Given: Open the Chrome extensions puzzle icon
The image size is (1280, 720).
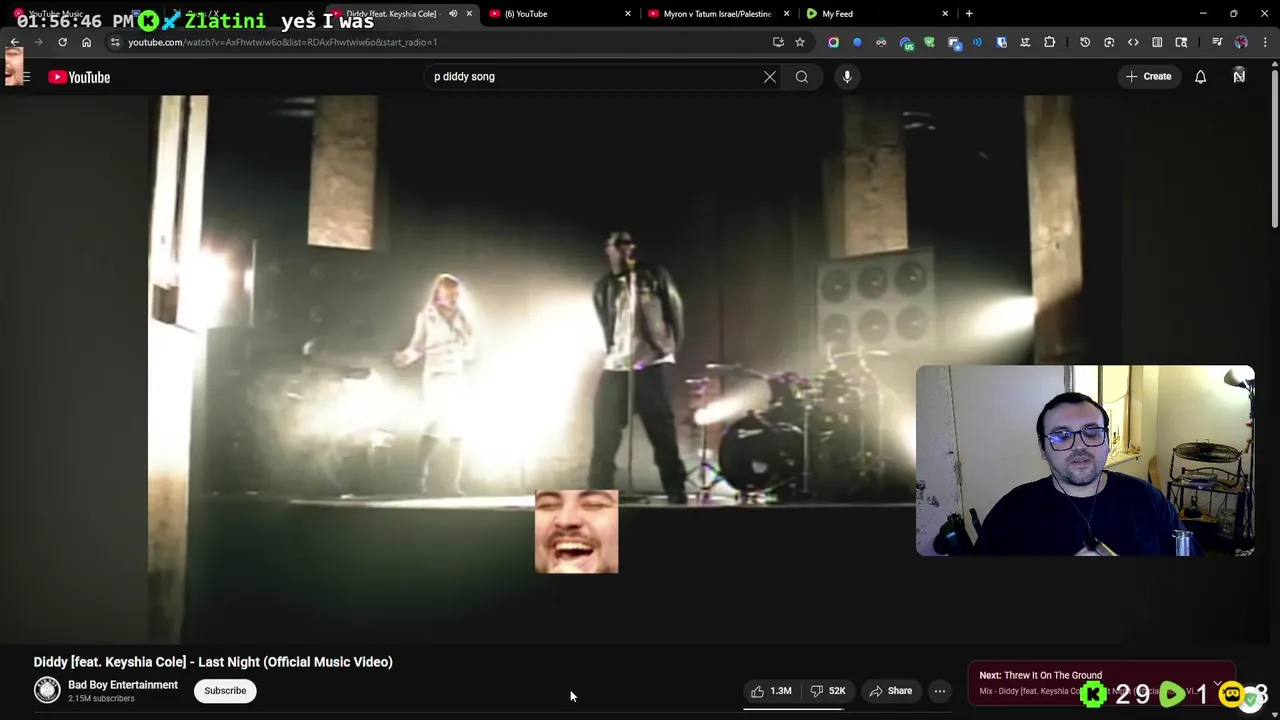Looking at the screenshot, I should (1049, 42).
